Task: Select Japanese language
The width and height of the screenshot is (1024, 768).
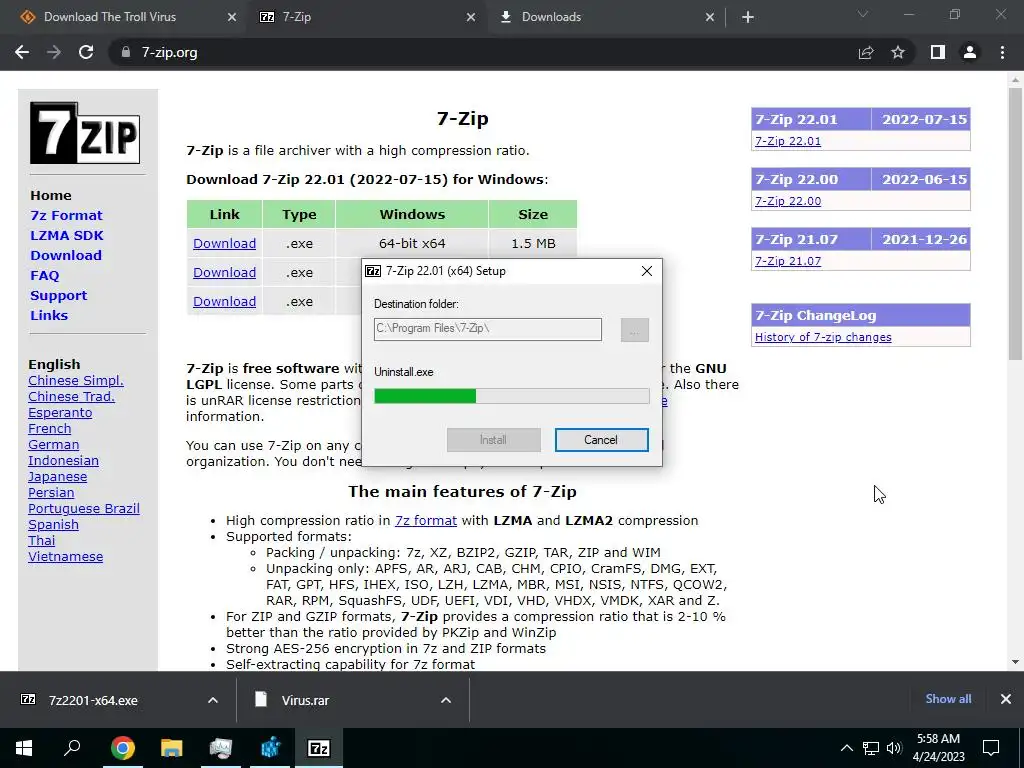Action: coord(57,477)
